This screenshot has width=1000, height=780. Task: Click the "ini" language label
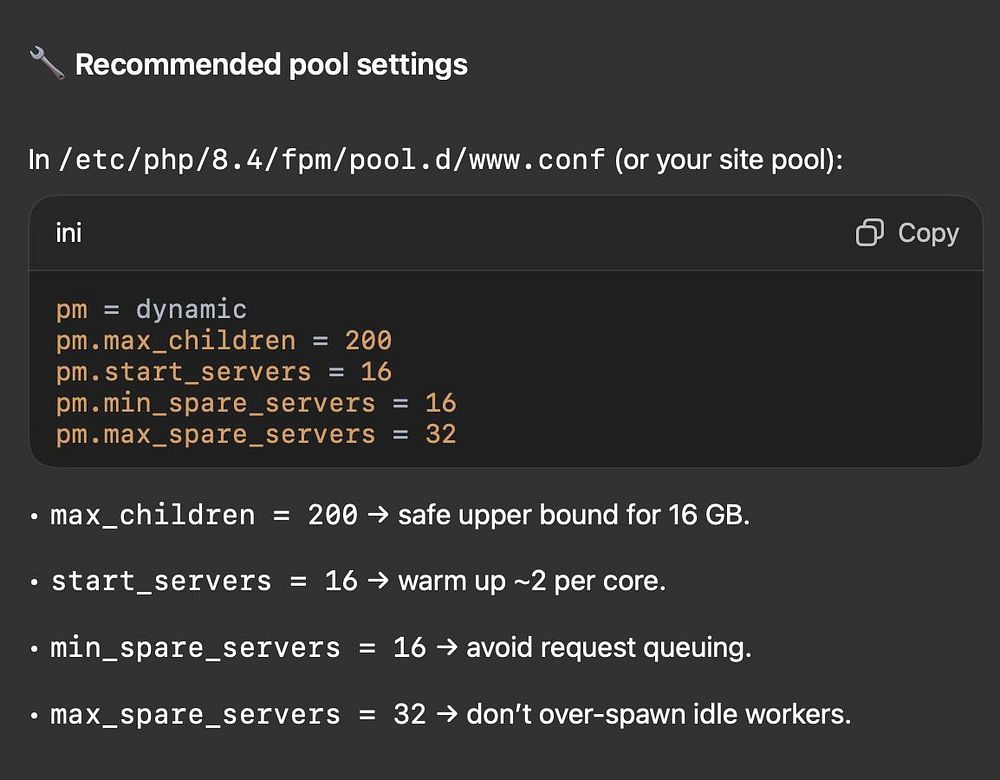pos(69,233)
